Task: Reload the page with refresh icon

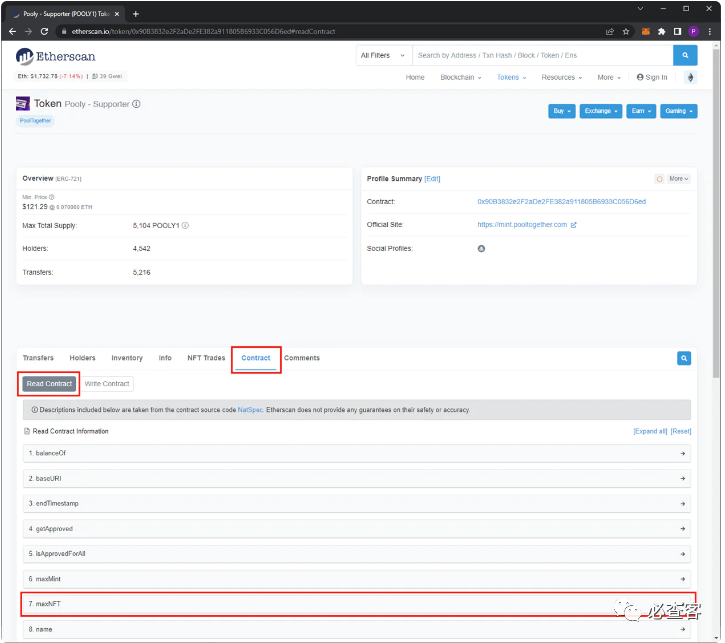Action: tap(44, 31)
